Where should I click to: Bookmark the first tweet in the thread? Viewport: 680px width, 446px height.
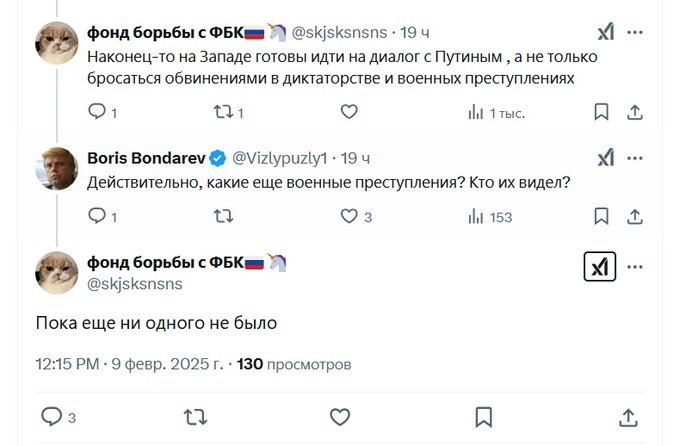[601, 112]
